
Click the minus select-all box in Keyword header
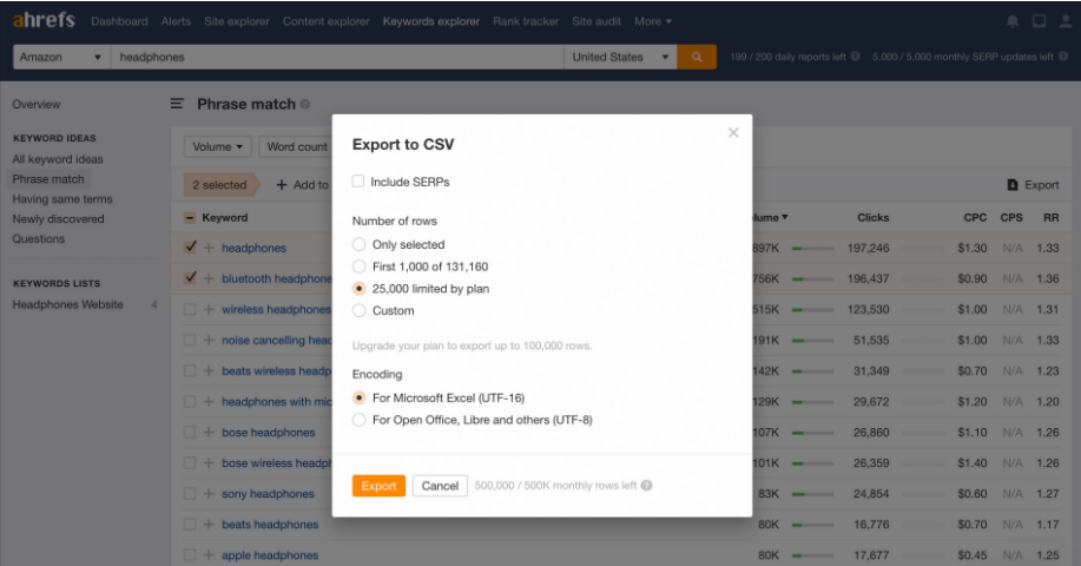coord(190,218)
